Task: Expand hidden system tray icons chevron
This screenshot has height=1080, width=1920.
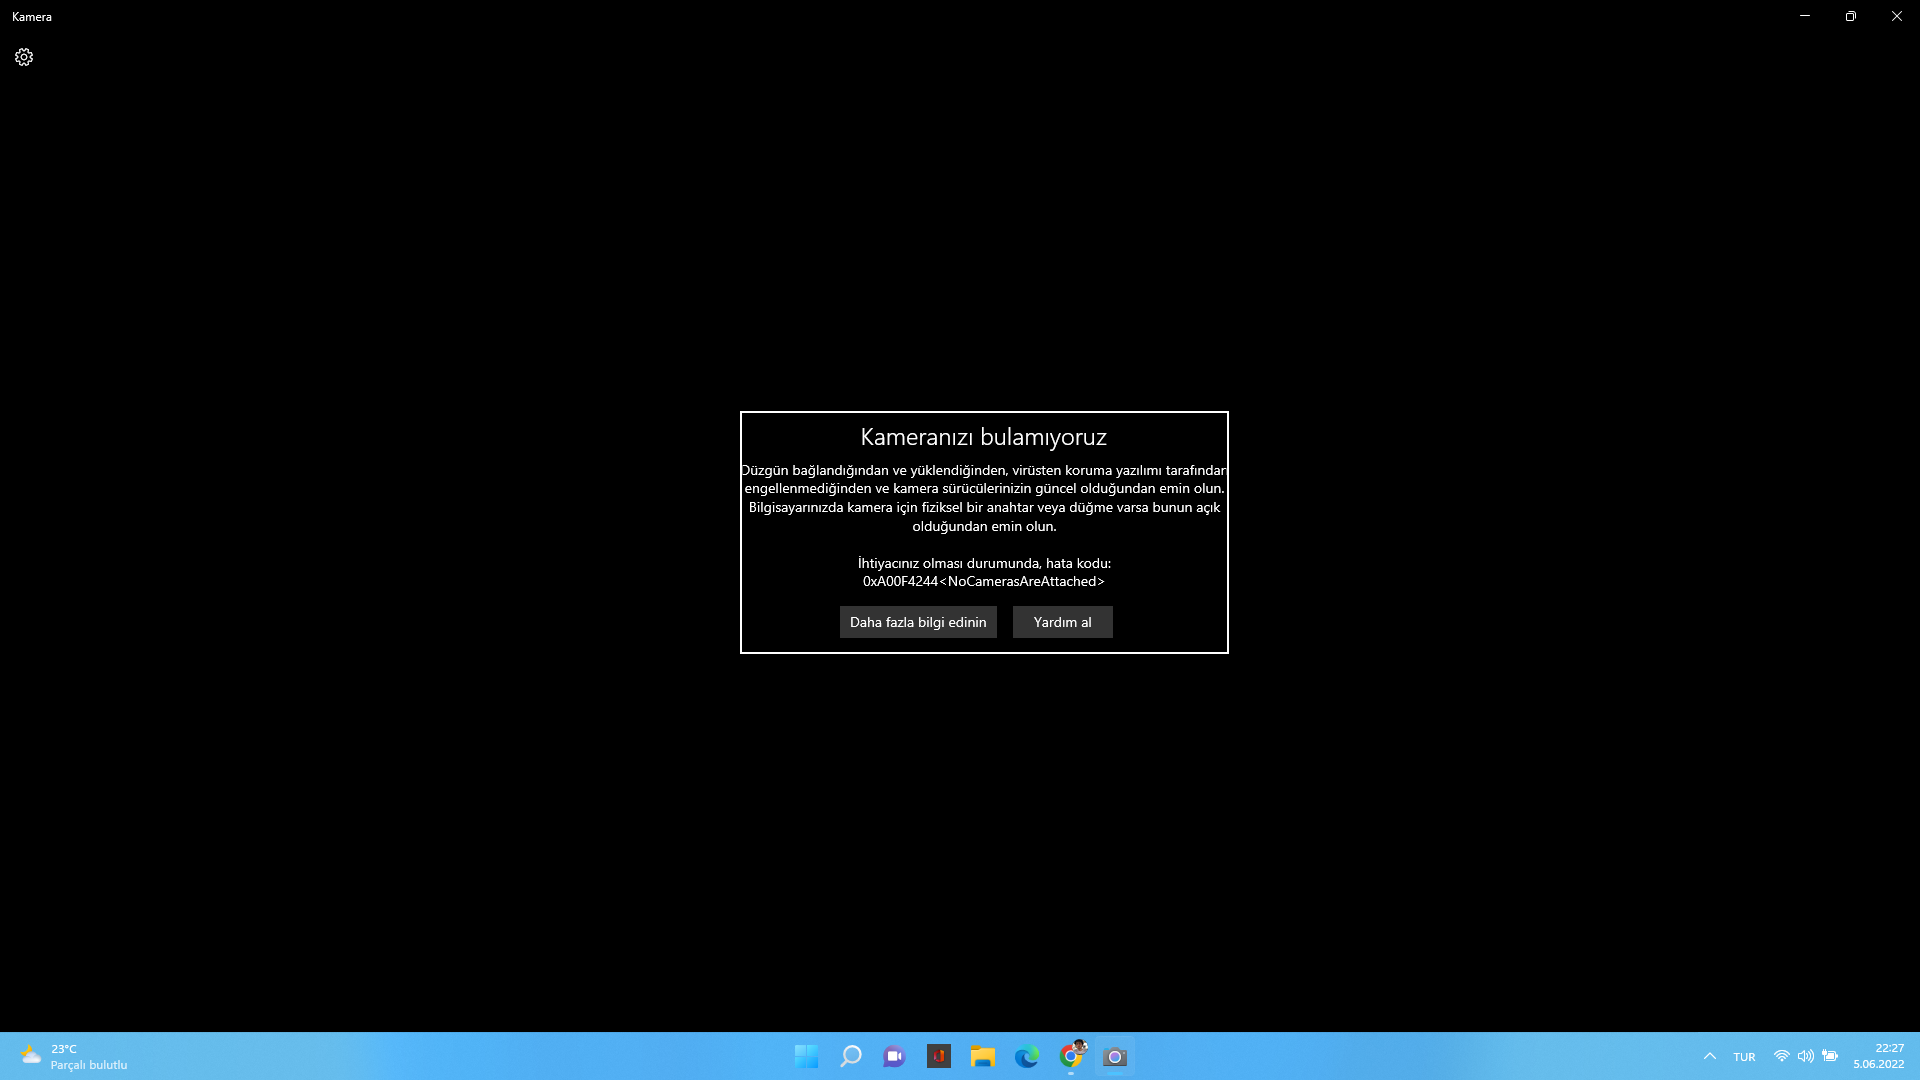Action: 1710,1056
